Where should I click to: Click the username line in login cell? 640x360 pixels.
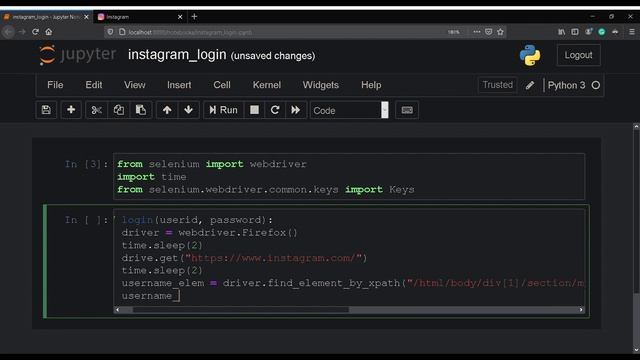(151, 296)
